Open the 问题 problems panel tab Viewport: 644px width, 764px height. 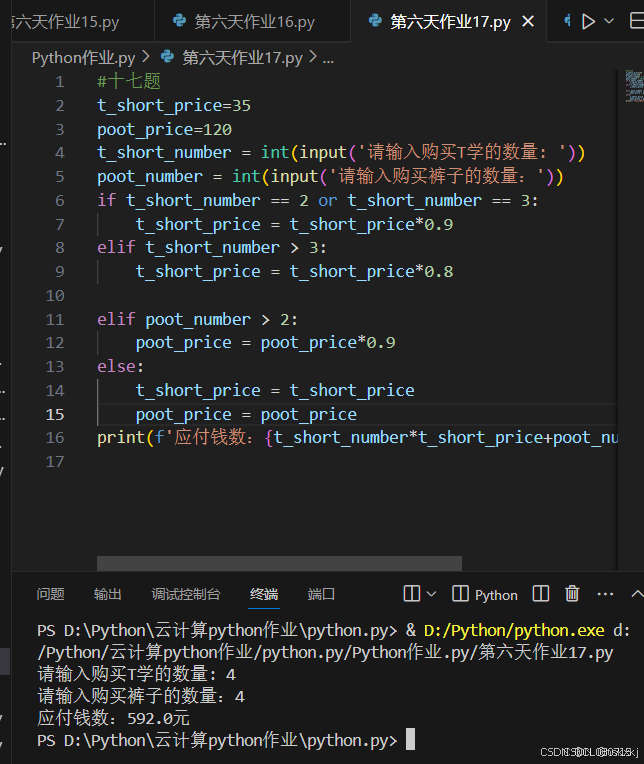pyautogui.click(x=50, y=594)
